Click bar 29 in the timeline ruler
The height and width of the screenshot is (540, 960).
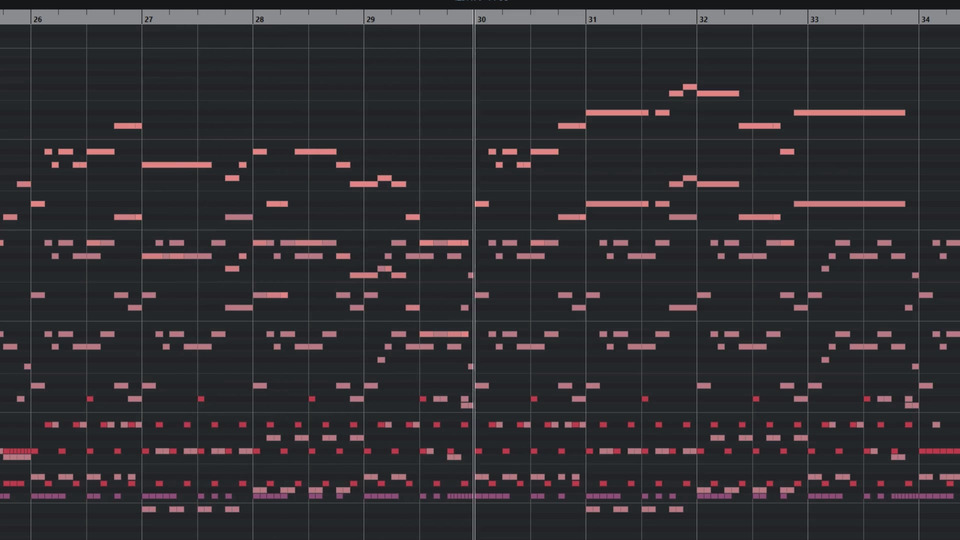coord(370,20)
